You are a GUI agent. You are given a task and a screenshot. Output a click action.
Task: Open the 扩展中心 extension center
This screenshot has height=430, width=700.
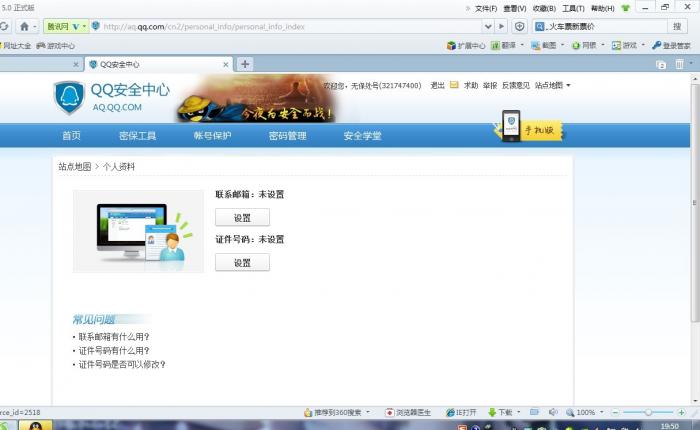(x=466, y=46)
